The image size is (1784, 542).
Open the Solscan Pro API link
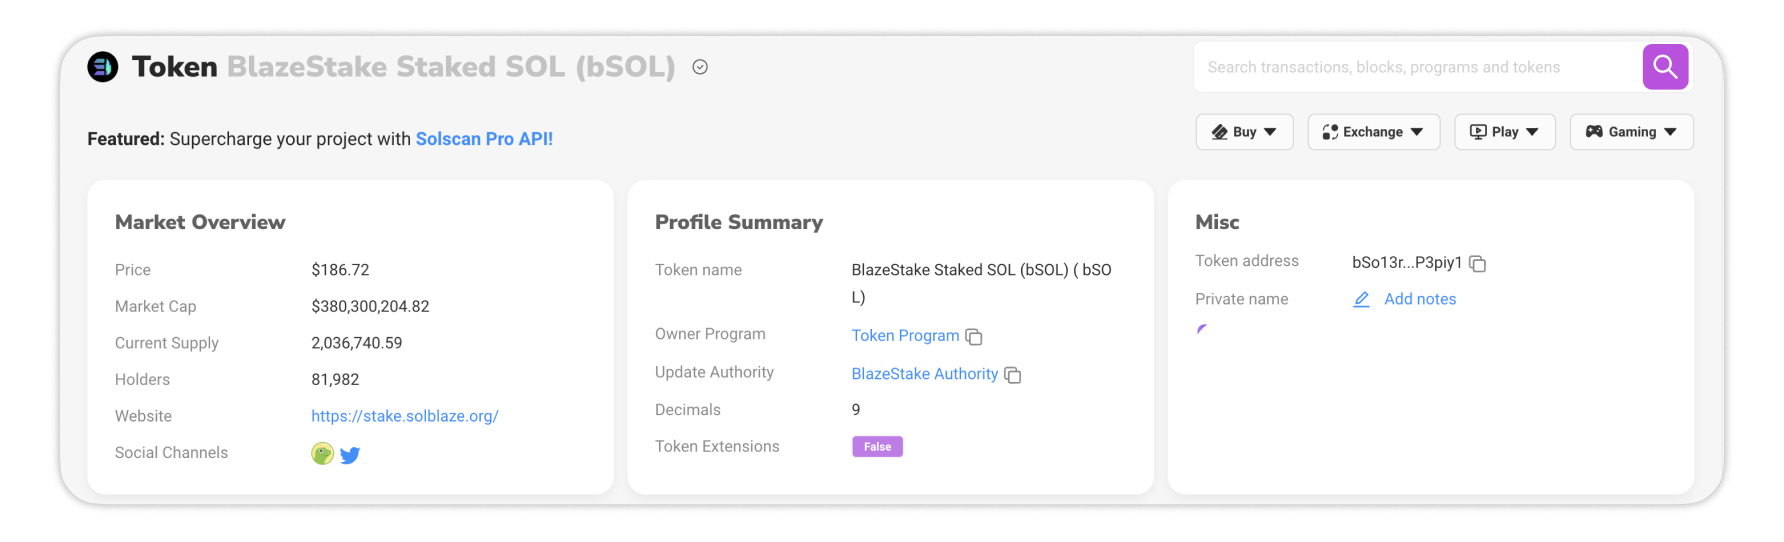pos(484,139)
